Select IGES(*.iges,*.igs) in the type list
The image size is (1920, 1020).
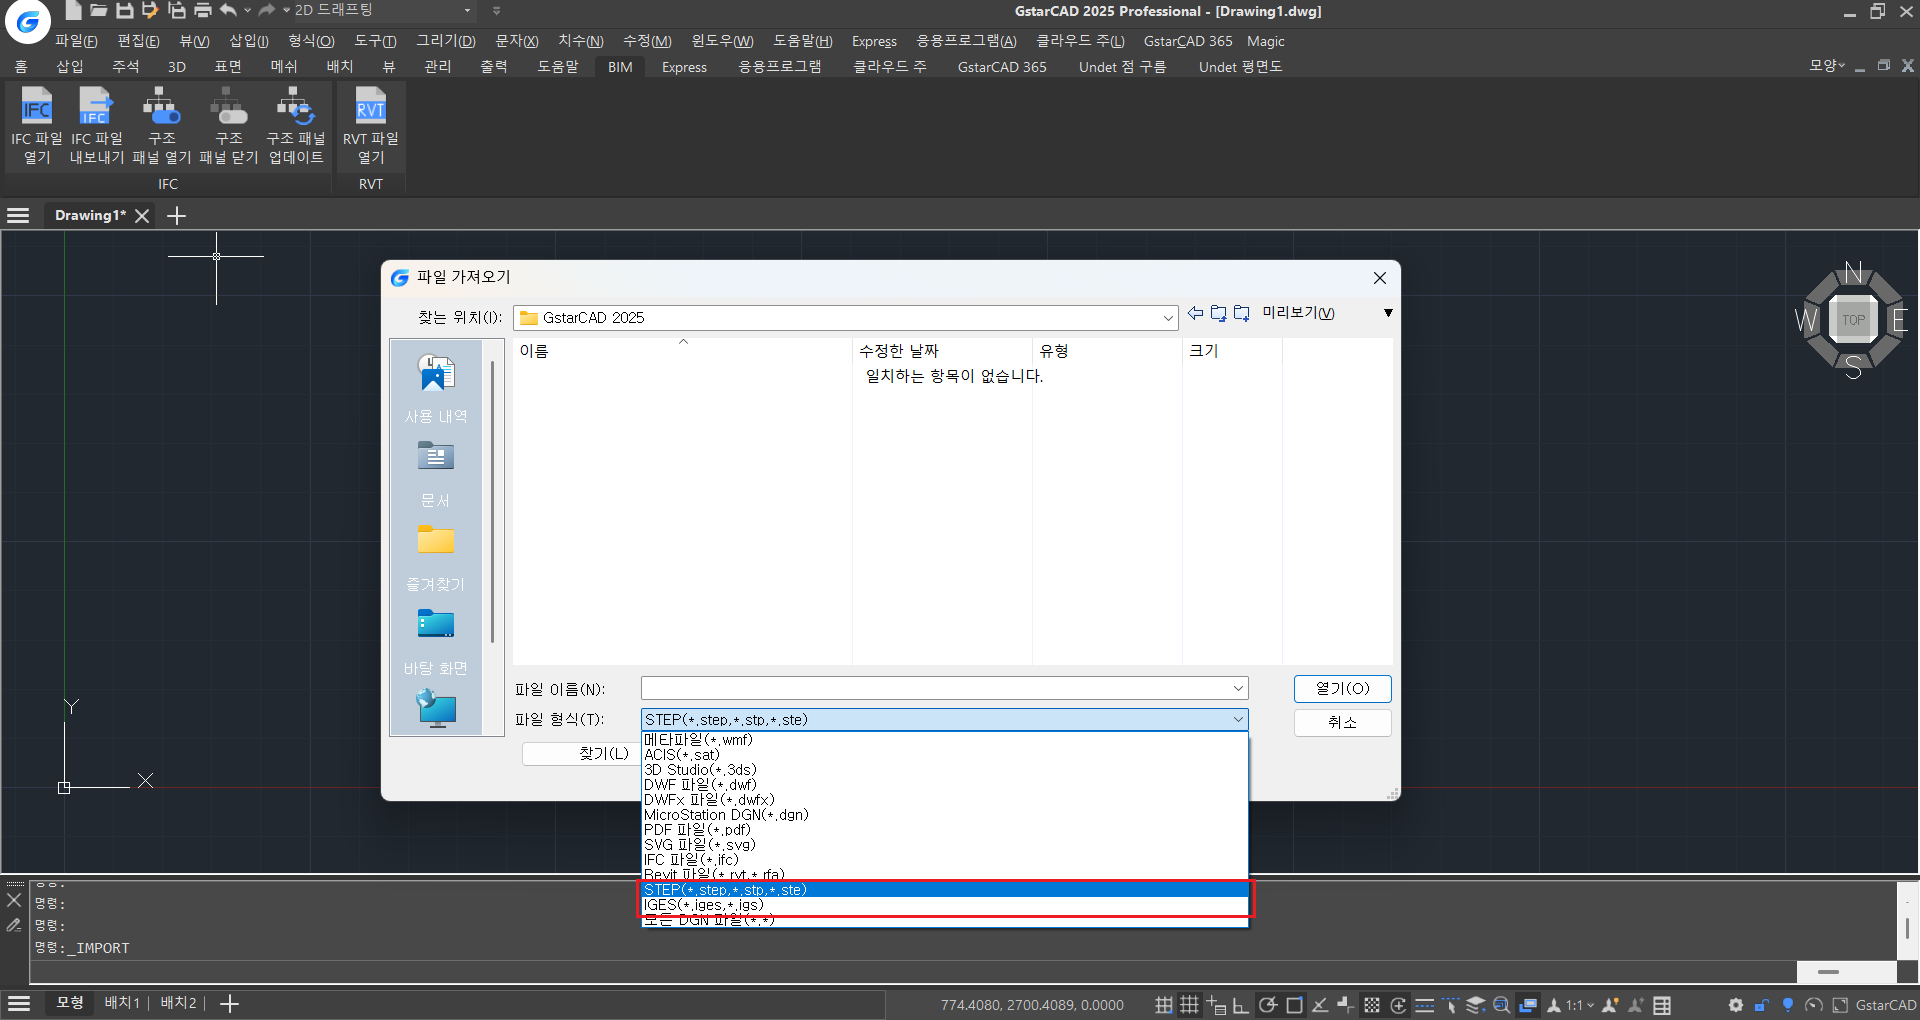944,905
